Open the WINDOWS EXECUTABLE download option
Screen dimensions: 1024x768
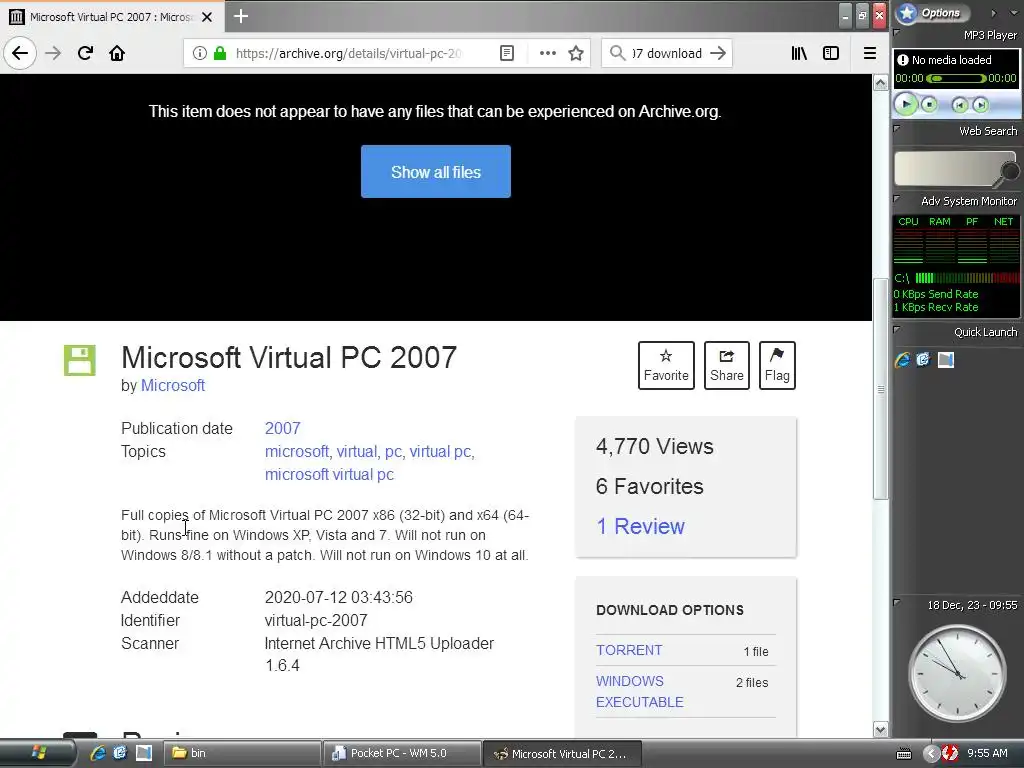pyautogui.click(x=639, y=692)
